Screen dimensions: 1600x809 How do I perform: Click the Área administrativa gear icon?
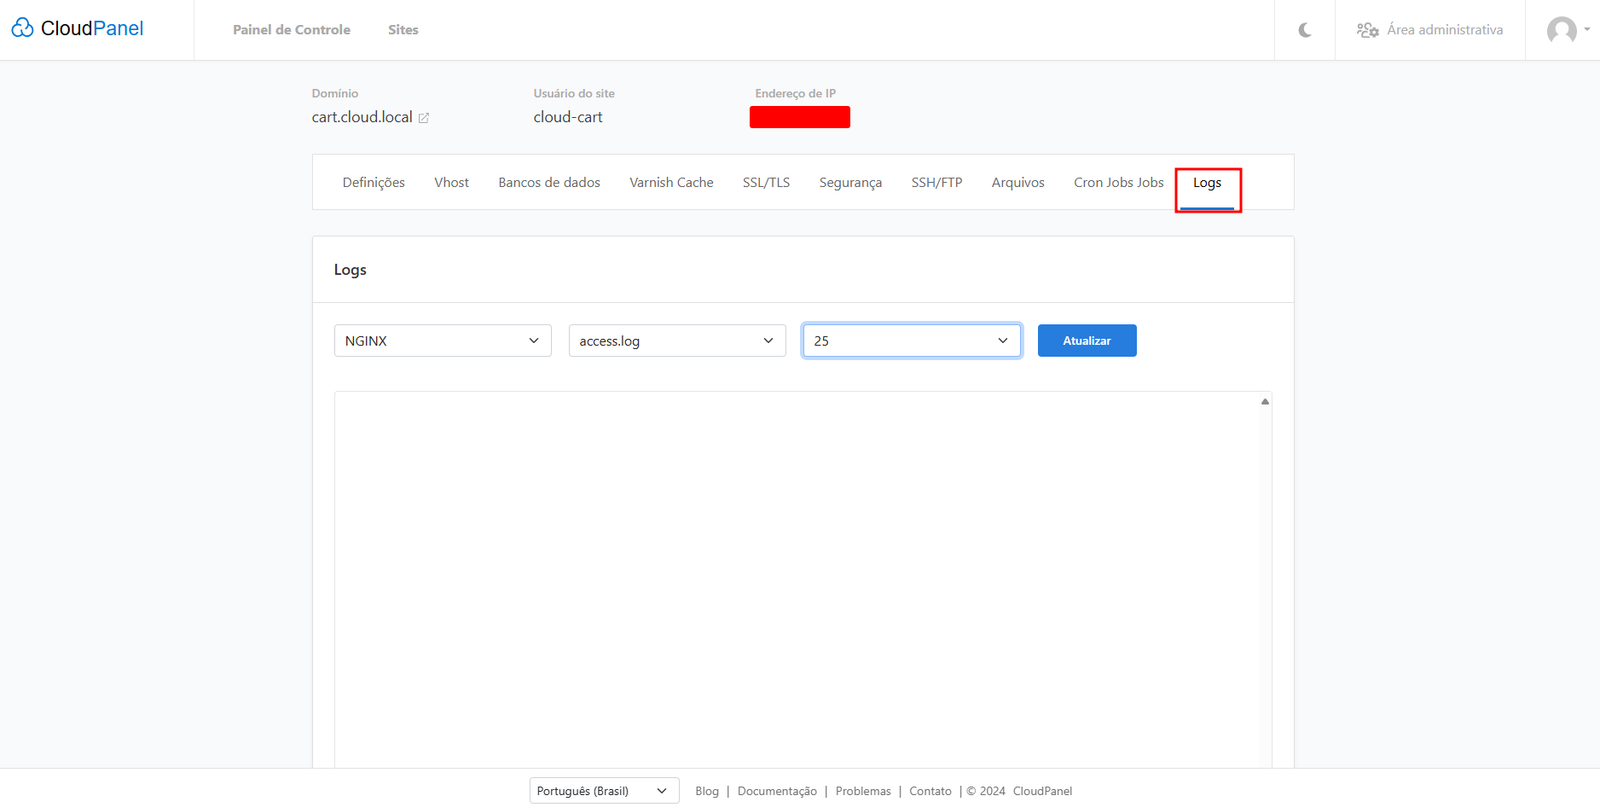1367,30
